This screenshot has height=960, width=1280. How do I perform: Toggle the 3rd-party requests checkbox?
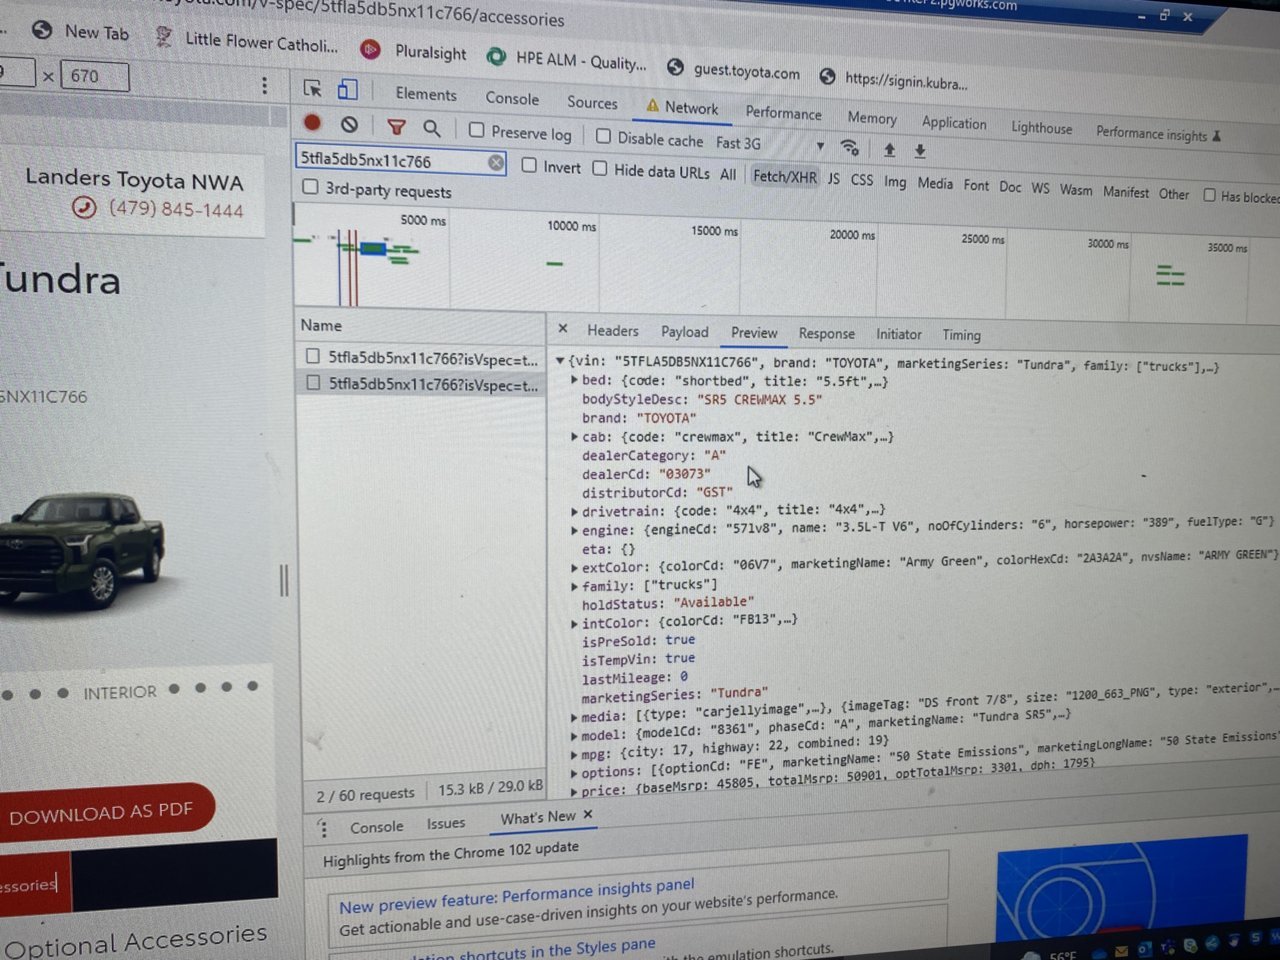pyautogui.click(x=310, y=187)
